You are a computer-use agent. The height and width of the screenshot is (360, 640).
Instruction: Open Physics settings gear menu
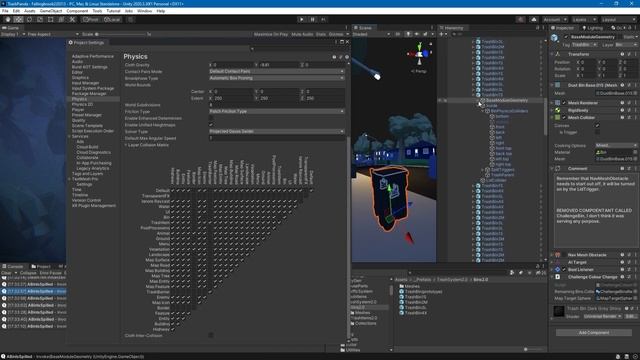pyautogui.click(x=347, y=57)
